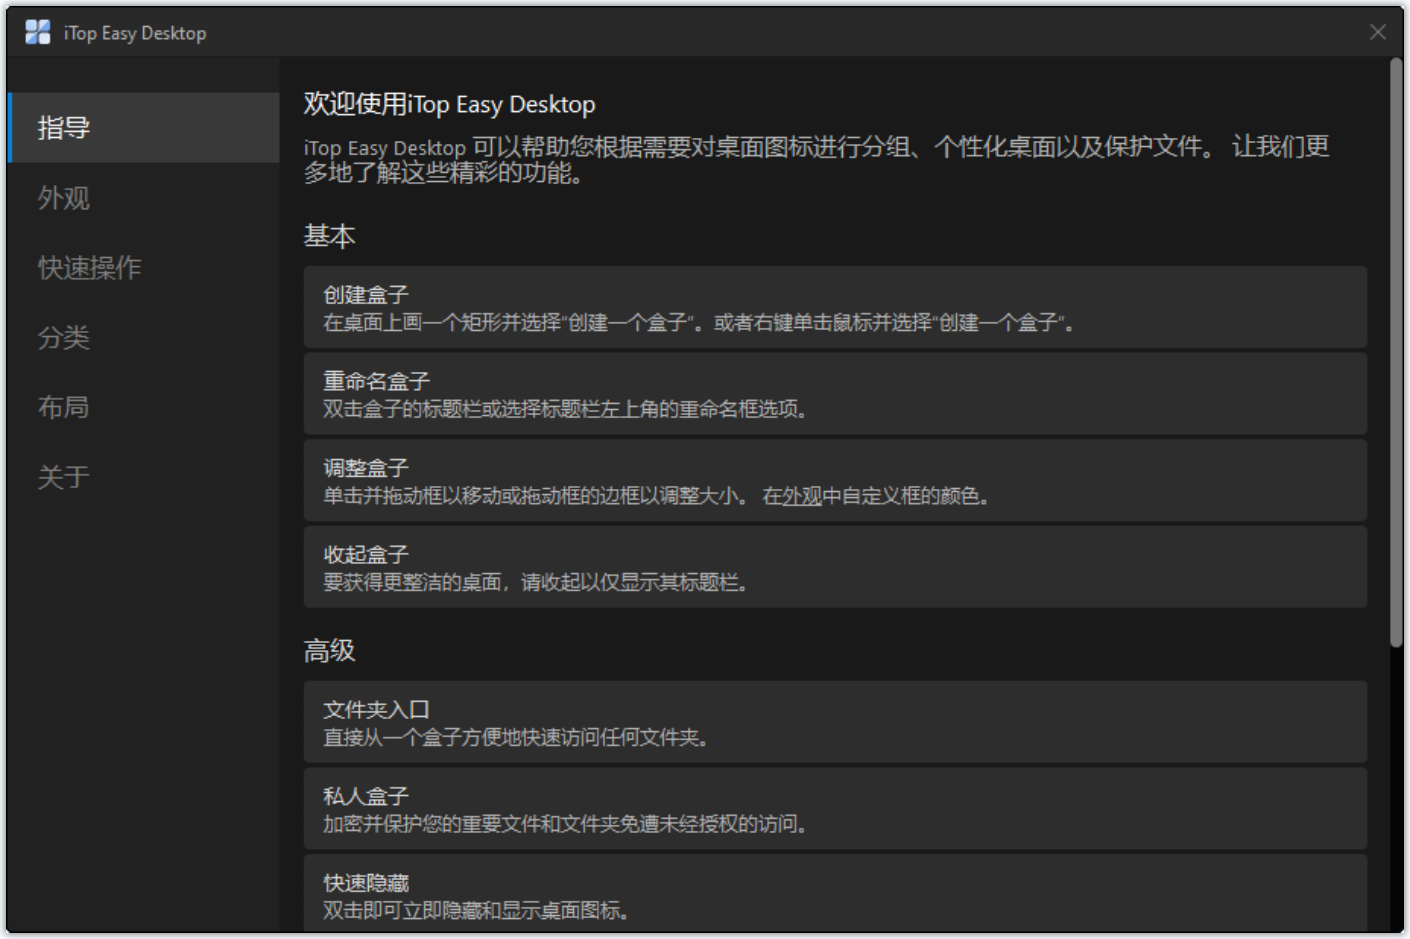Switch to the 快速操作 sidebar tab
The height and width of the screenshot is (939, 1410).
pos(143,267)
